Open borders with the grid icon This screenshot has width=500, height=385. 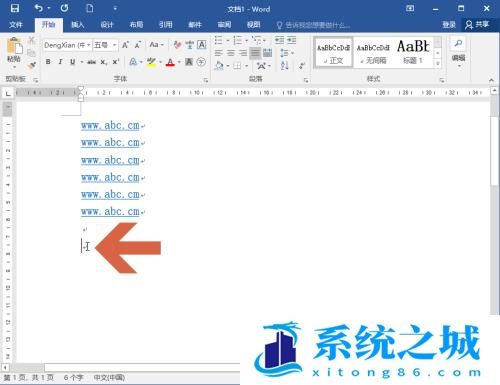[x=237, y=66]
